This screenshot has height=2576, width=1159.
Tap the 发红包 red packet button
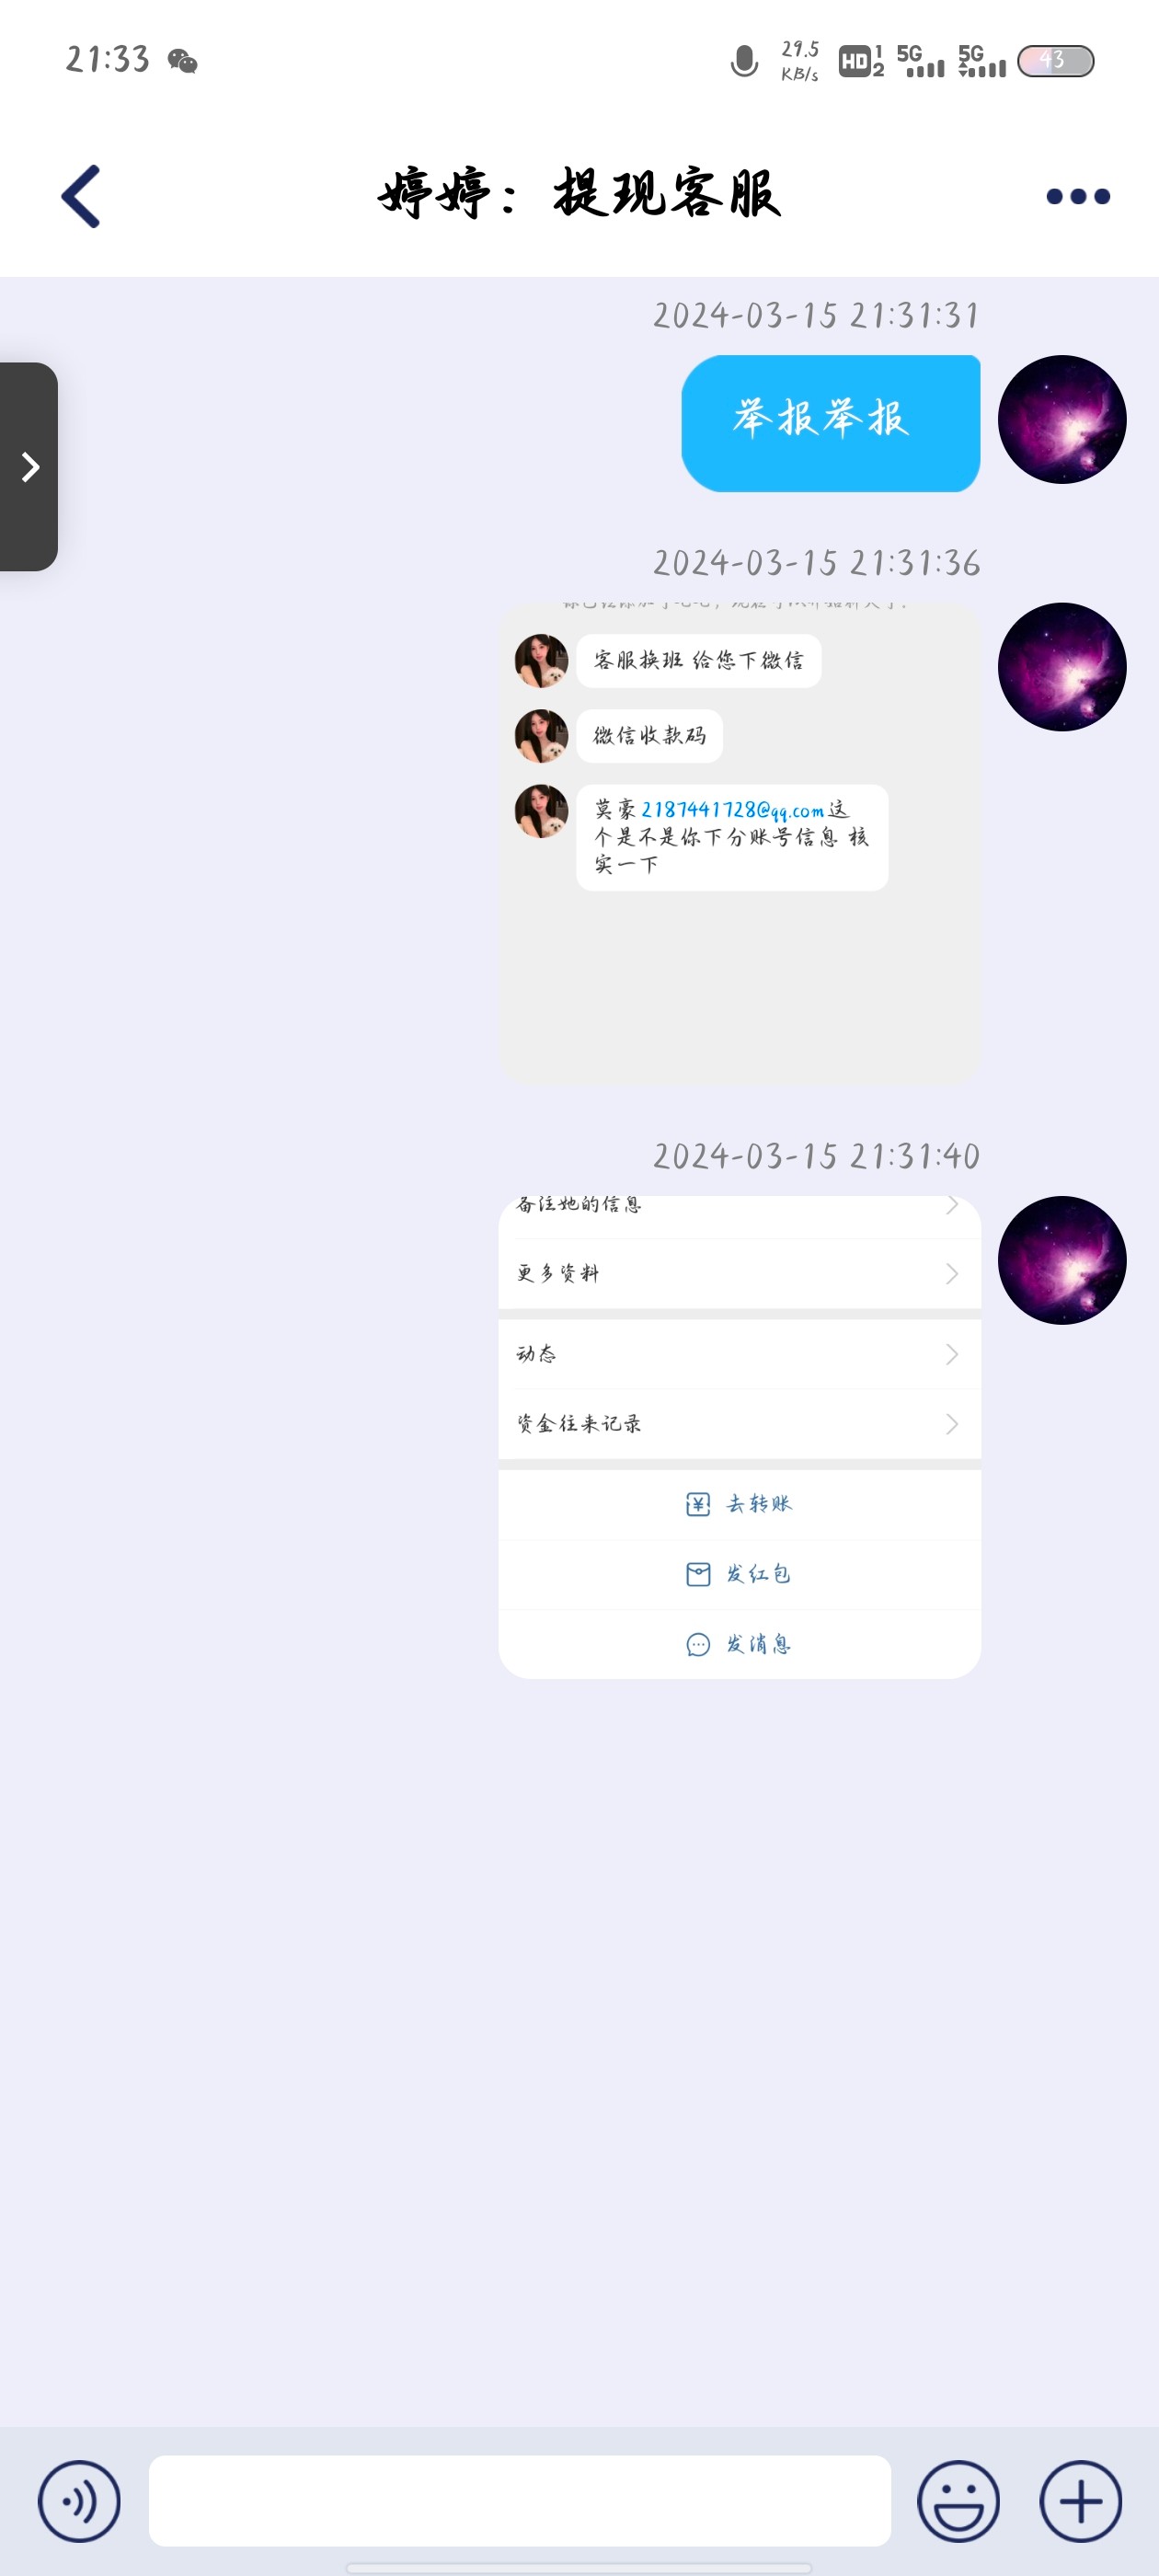(739, 1574)
